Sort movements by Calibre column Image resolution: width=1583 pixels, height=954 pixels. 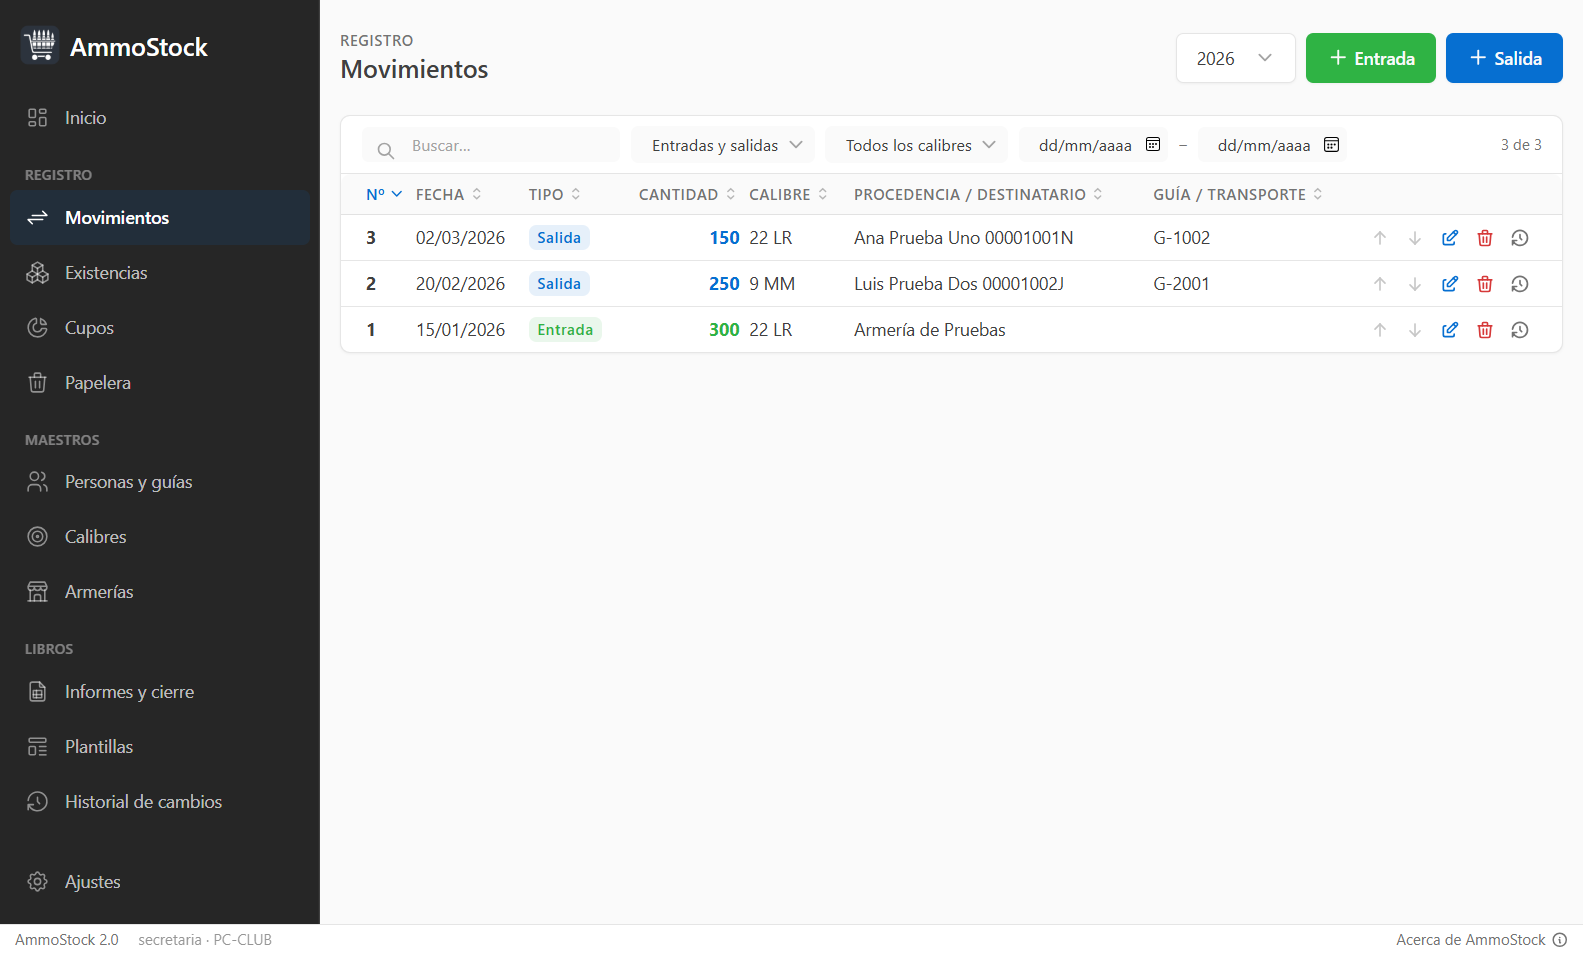[789, 194]
